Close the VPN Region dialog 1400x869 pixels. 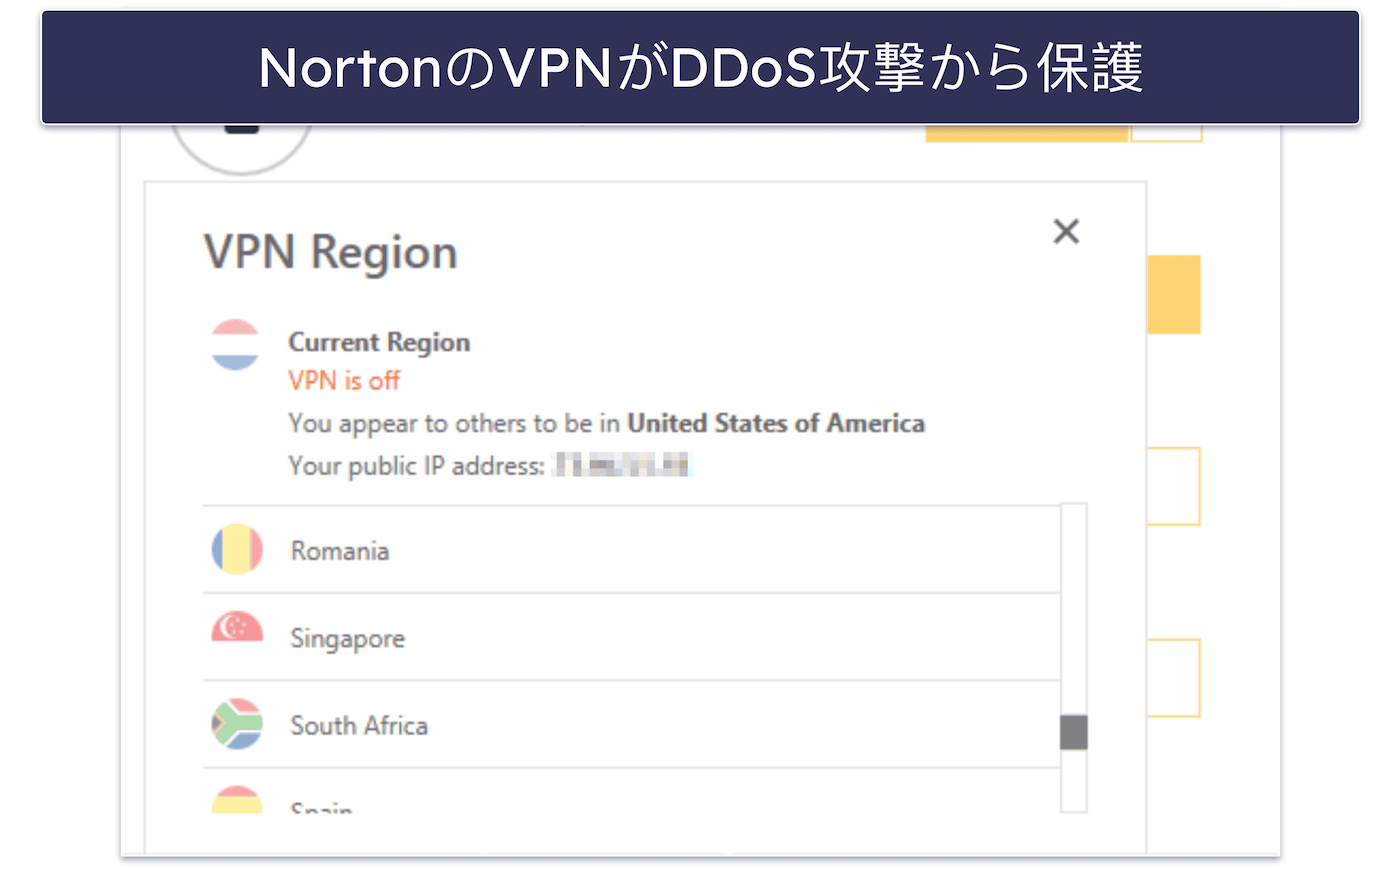[1066, 232]
